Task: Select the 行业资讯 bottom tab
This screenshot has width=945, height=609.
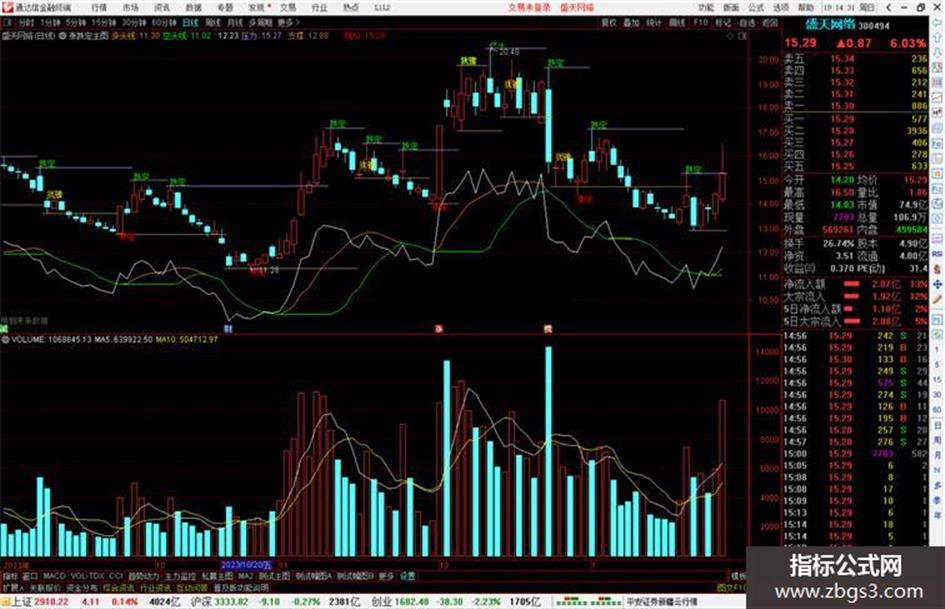Action: coord(155,588)
